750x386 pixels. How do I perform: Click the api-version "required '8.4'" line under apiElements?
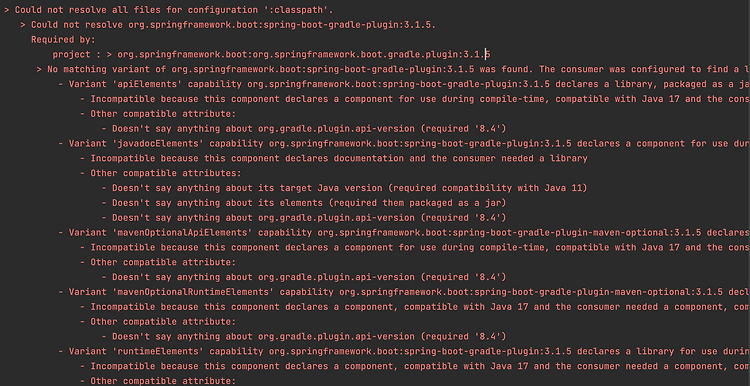[304, 128]
